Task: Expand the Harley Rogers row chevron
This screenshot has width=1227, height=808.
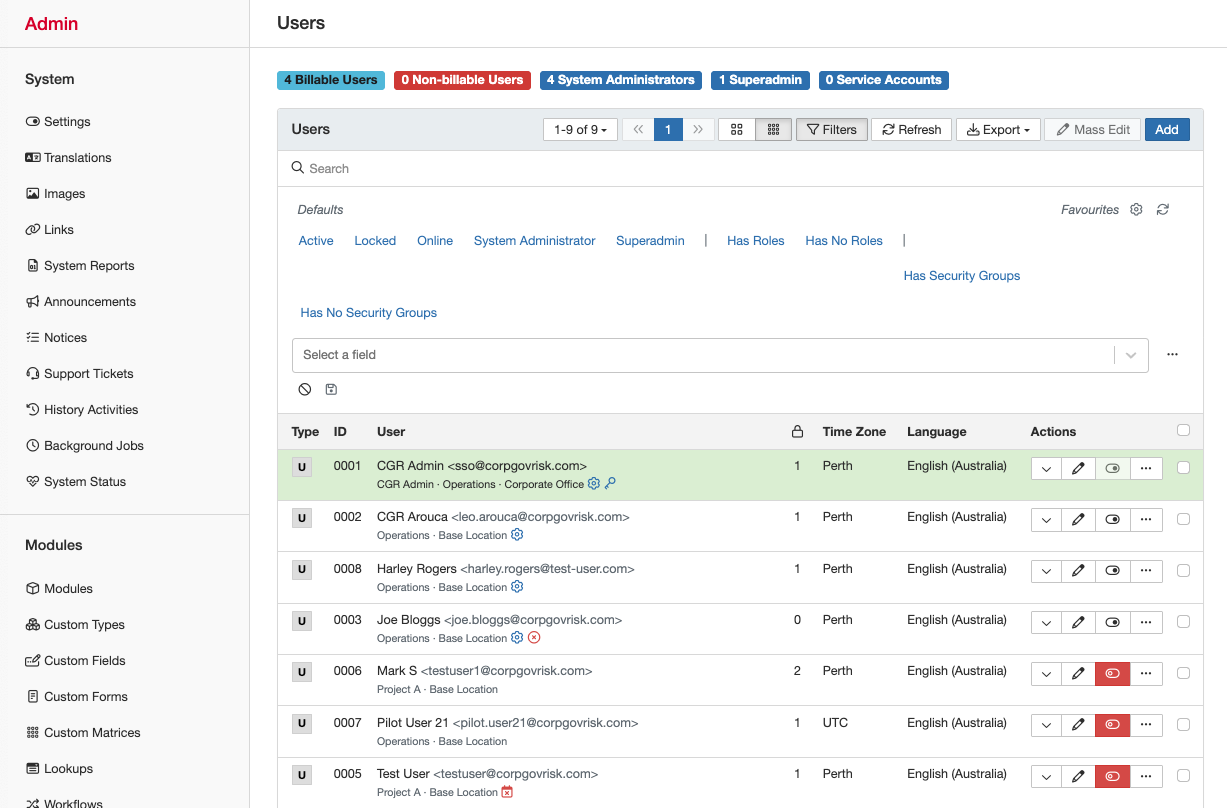Action: 1046,571
